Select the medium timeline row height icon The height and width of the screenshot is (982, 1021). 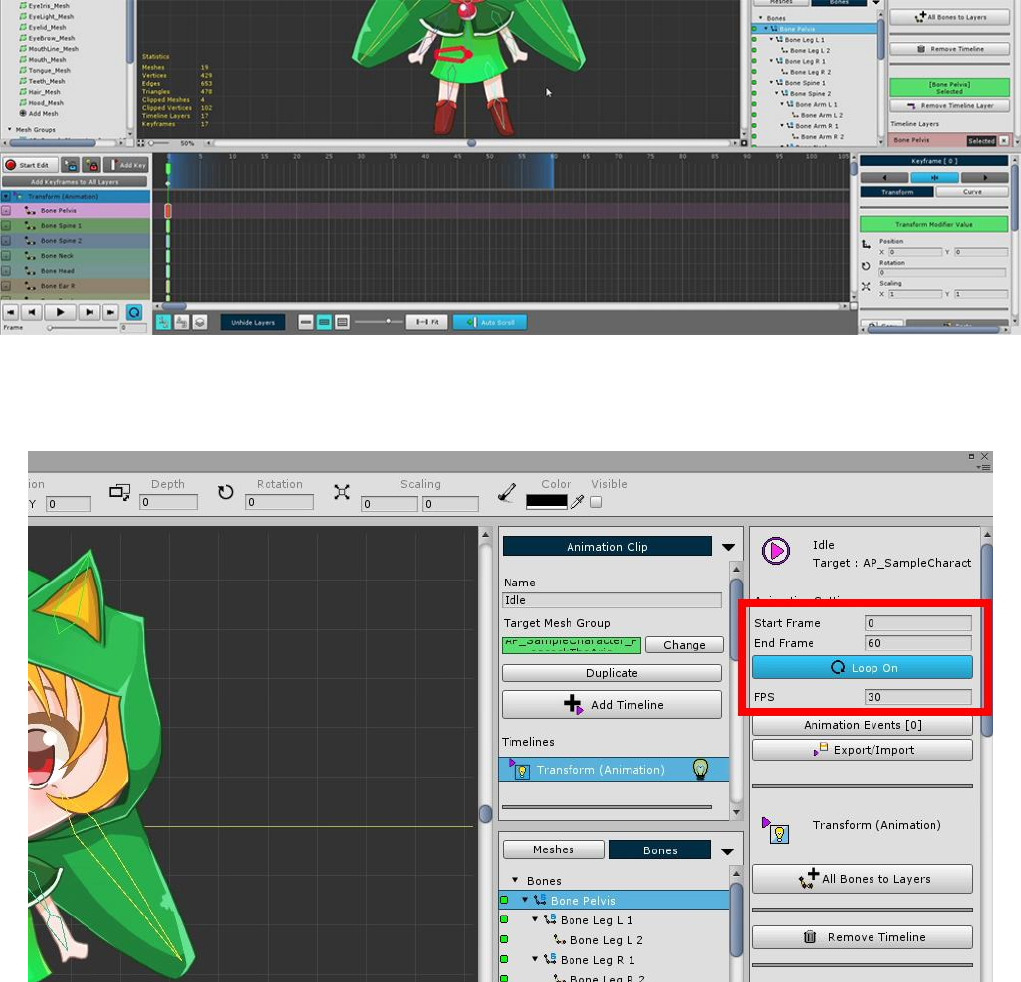pyautogui.click(x=324, y=322)
